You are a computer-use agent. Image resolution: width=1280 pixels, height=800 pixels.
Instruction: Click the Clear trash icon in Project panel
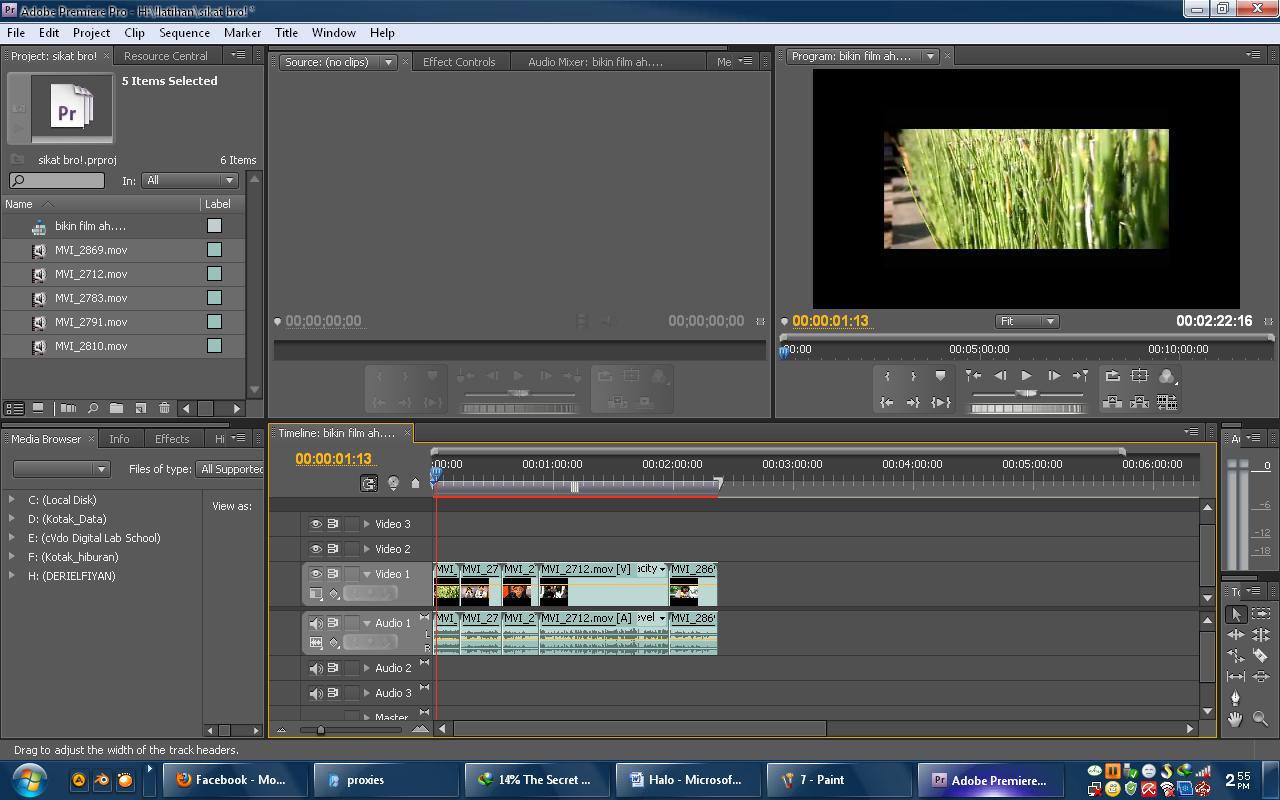click(x=165, y=408)
